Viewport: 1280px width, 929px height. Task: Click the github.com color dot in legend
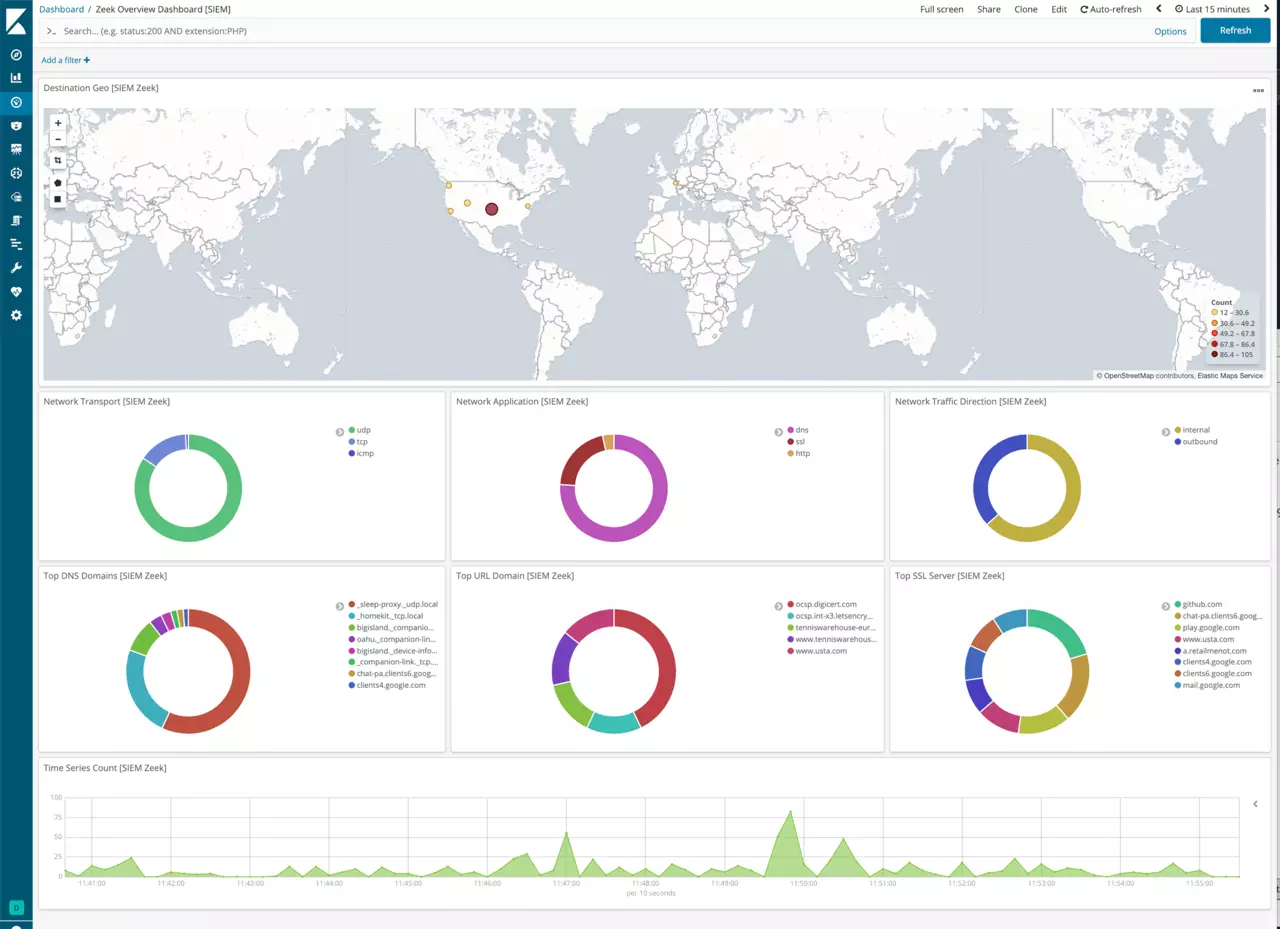[1178, 605]
